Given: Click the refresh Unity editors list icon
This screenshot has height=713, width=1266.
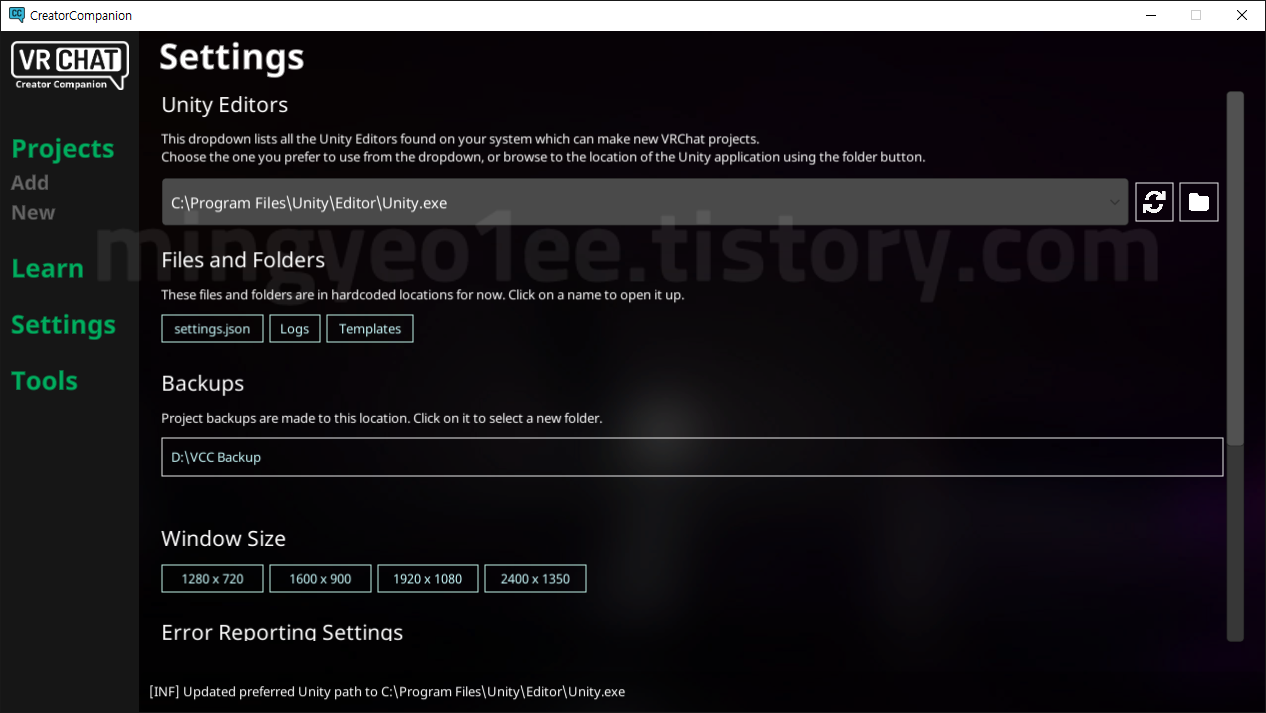Looking at the screenshot, I should (x=1154, y=202).
